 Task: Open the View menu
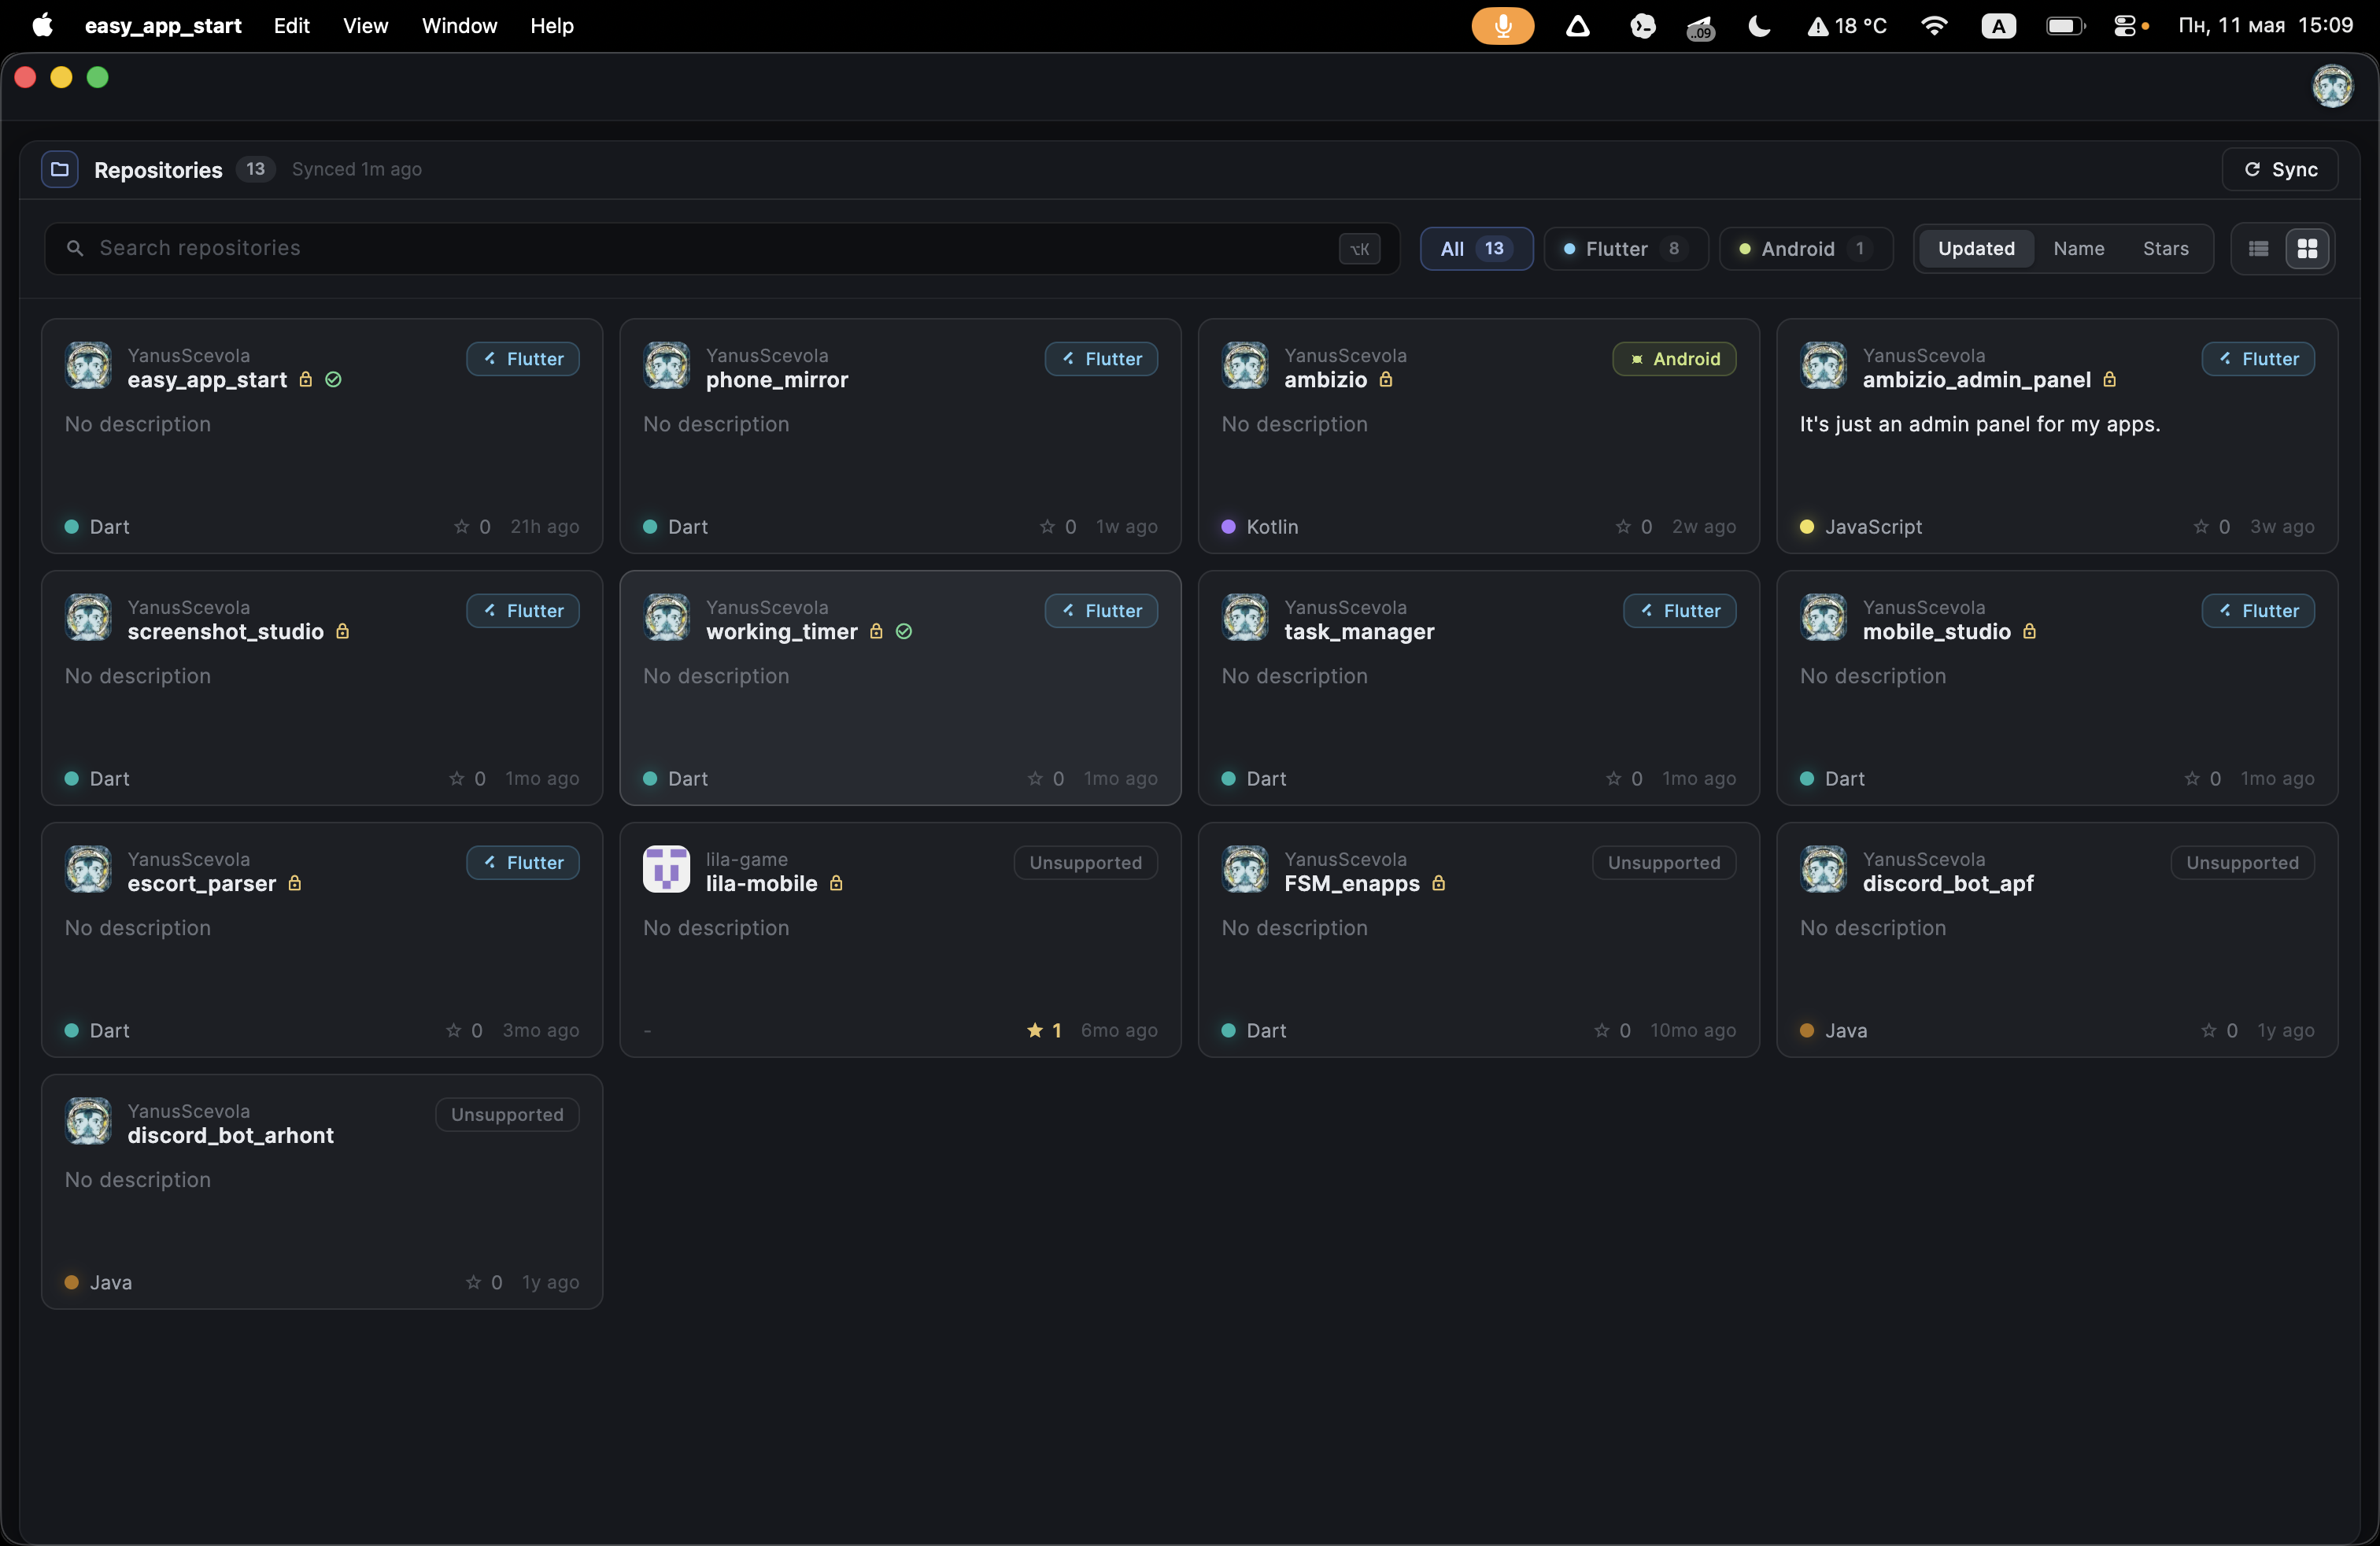pyautogui.click(x=365, y=26)
